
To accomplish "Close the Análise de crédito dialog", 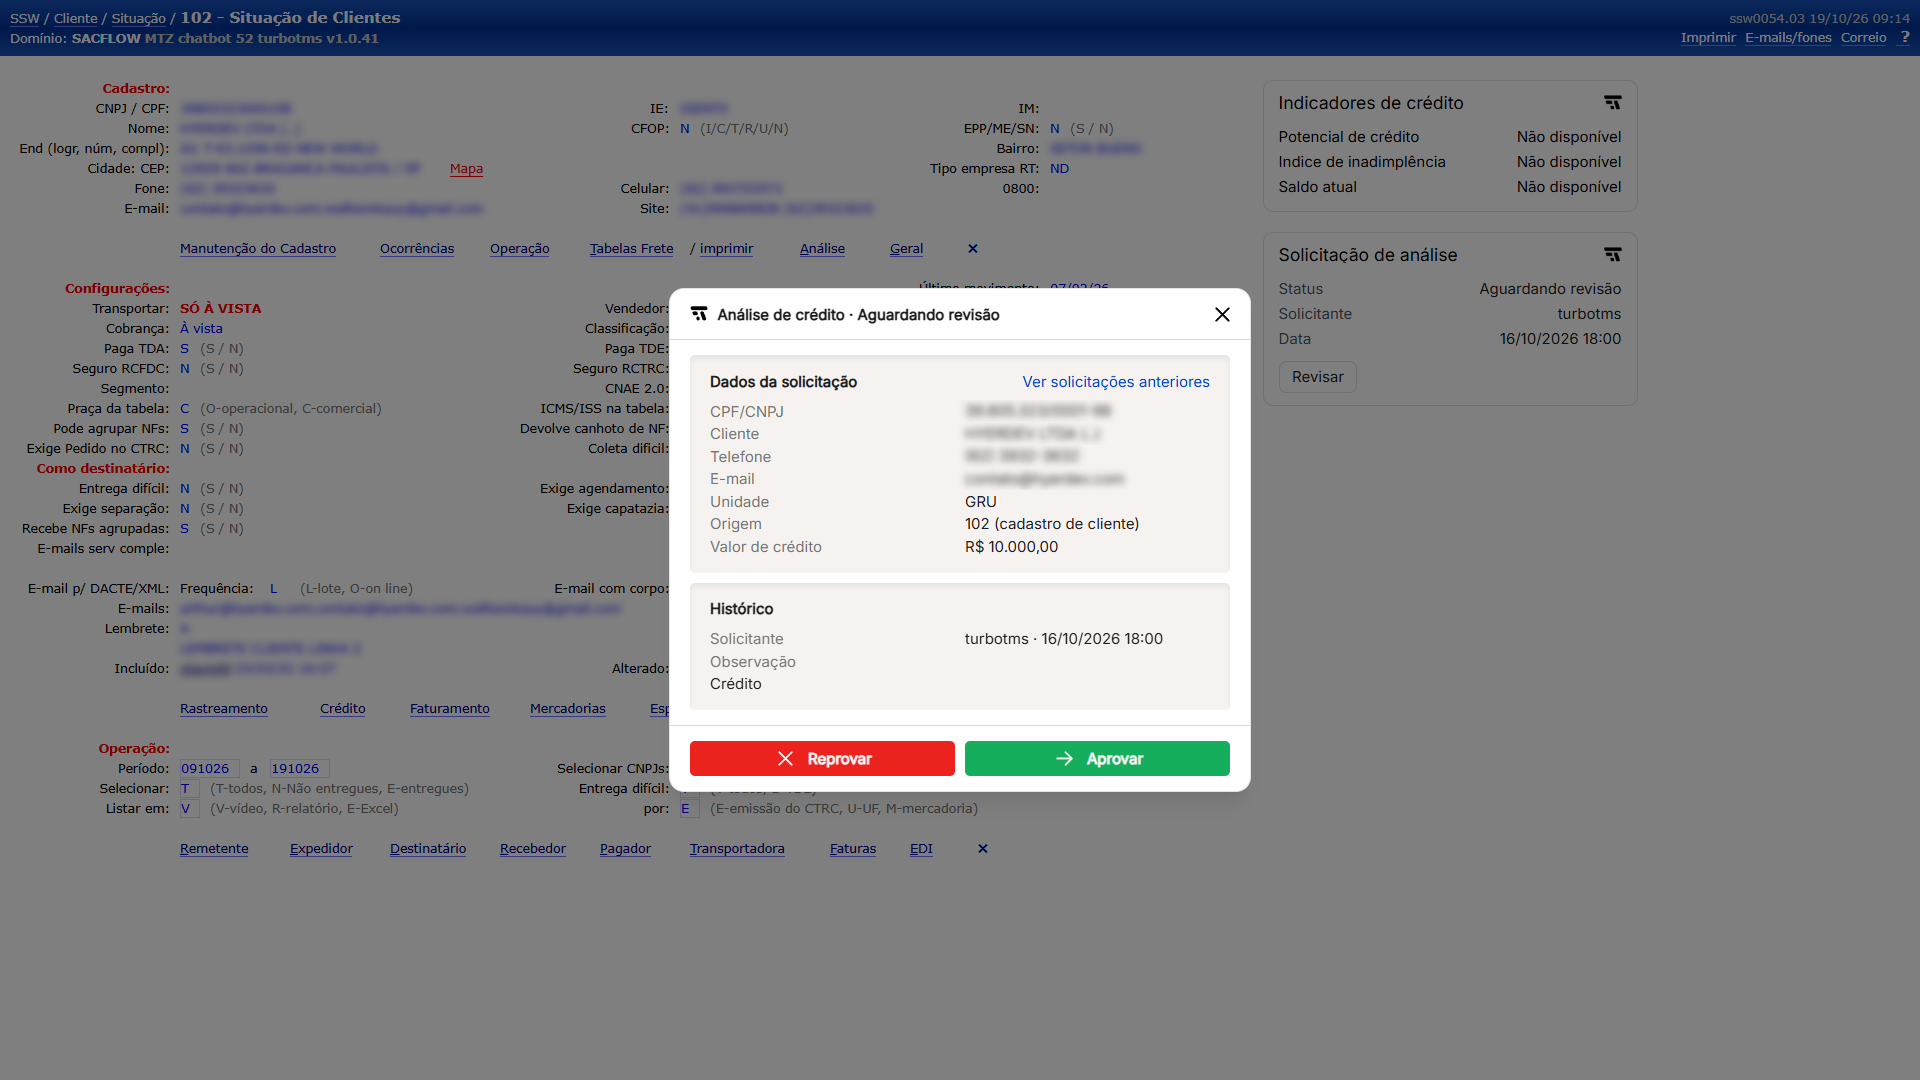I will 1222,315.
